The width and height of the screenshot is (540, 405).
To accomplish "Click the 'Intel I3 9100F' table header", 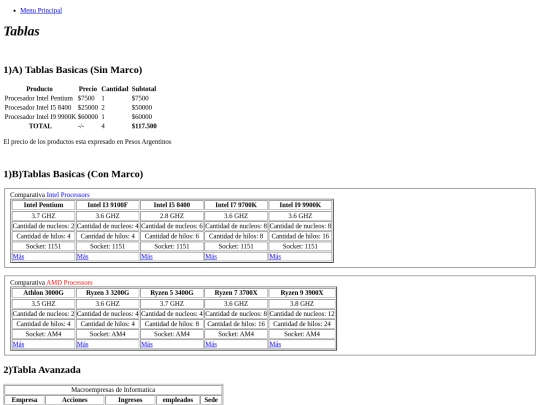I will click(107, 205).
